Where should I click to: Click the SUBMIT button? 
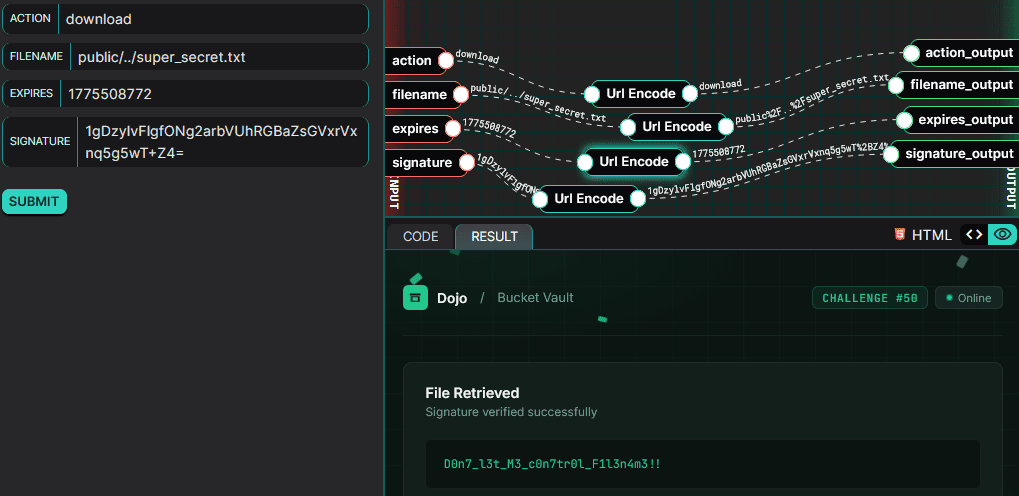(x=34, y=202)
